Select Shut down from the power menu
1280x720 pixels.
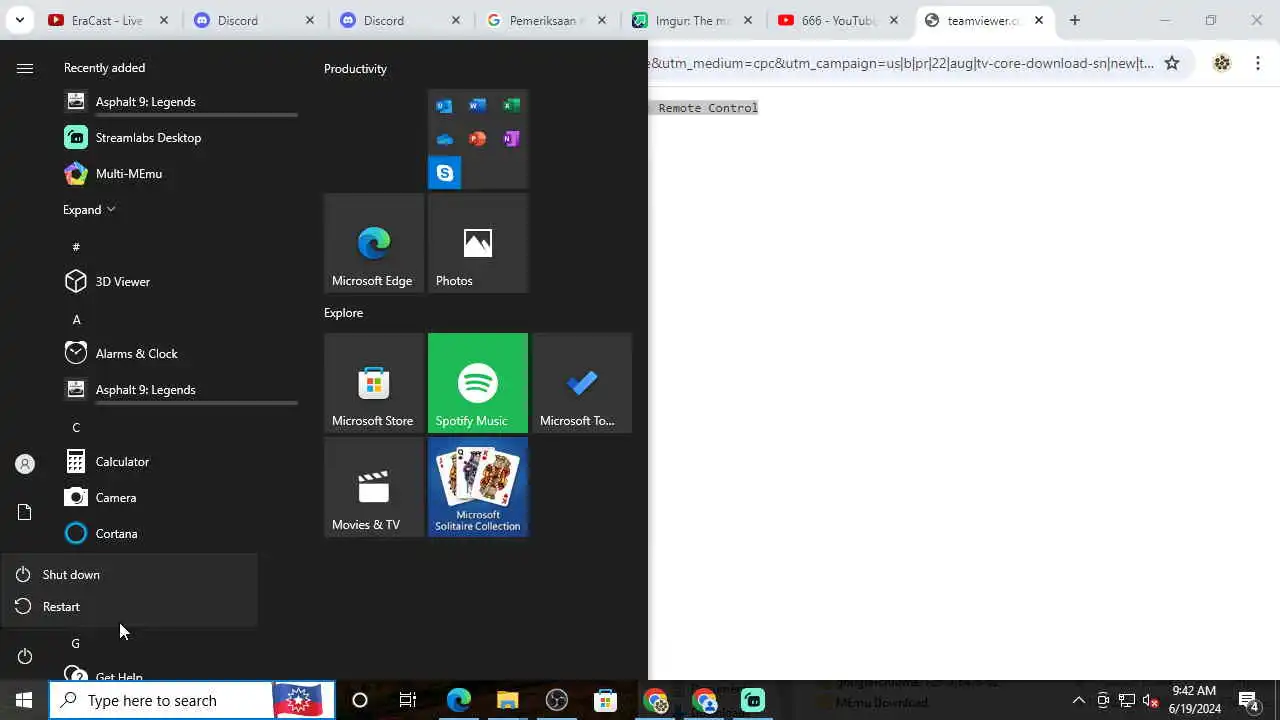click(129, 574)
